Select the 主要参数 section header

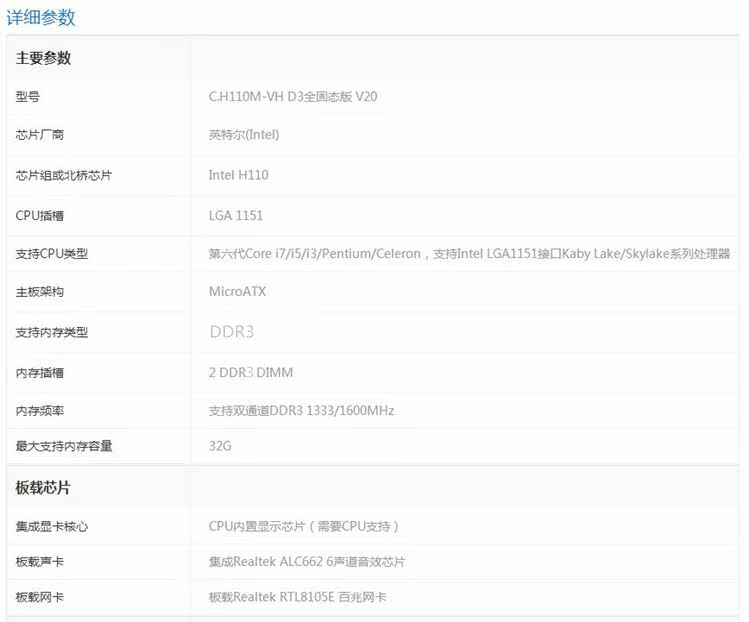[x=43, y=58]
